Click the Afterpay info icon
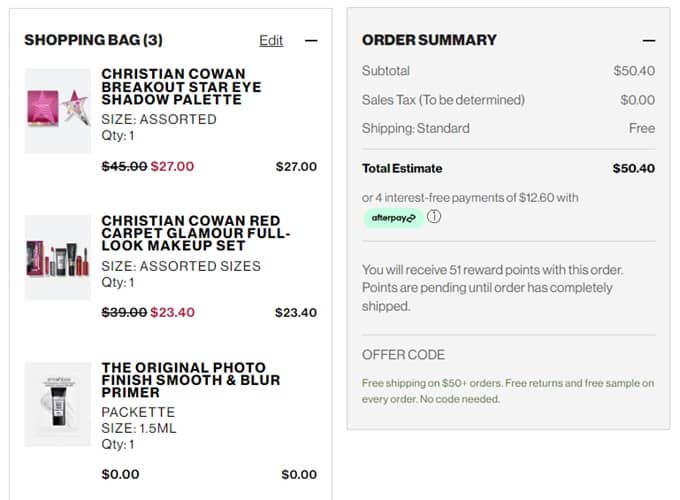 435,217
